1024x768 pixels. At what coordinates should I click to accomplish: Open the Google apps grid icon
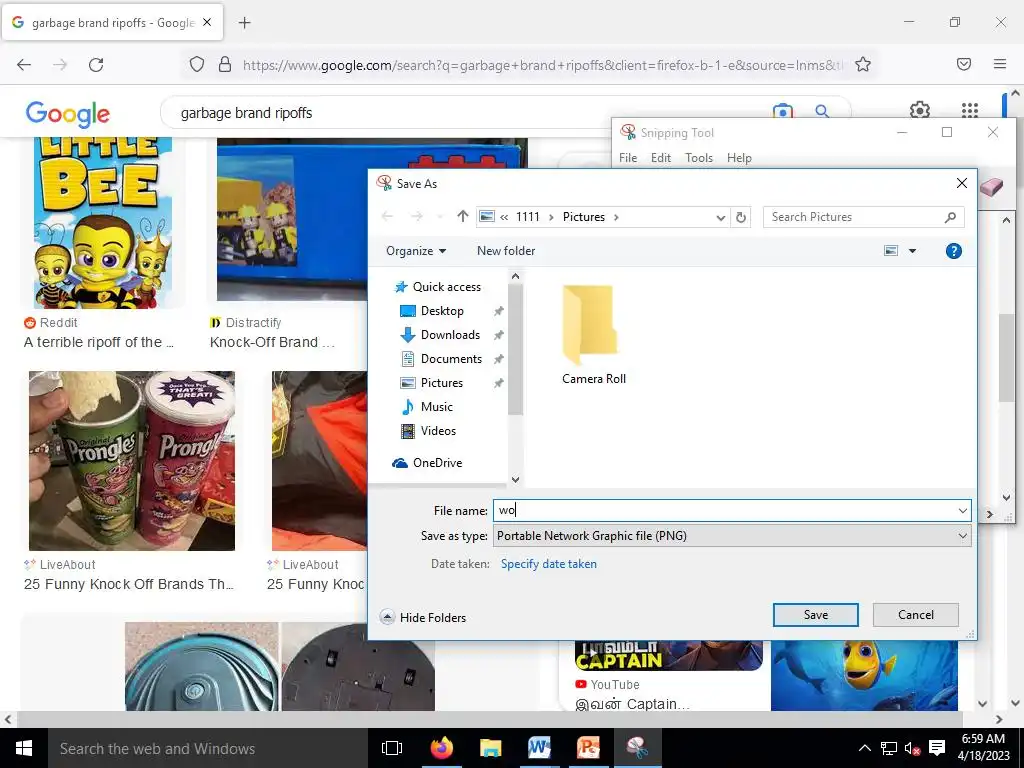click(x=970, y=110)
